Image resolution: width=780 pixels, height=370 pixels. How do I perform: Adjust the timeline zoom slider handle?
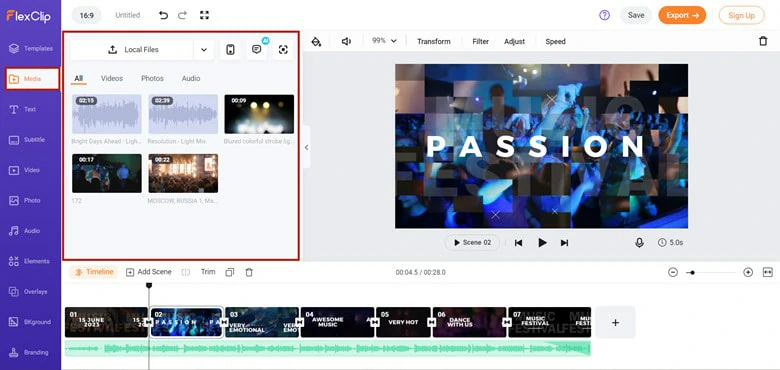(692, 273)
